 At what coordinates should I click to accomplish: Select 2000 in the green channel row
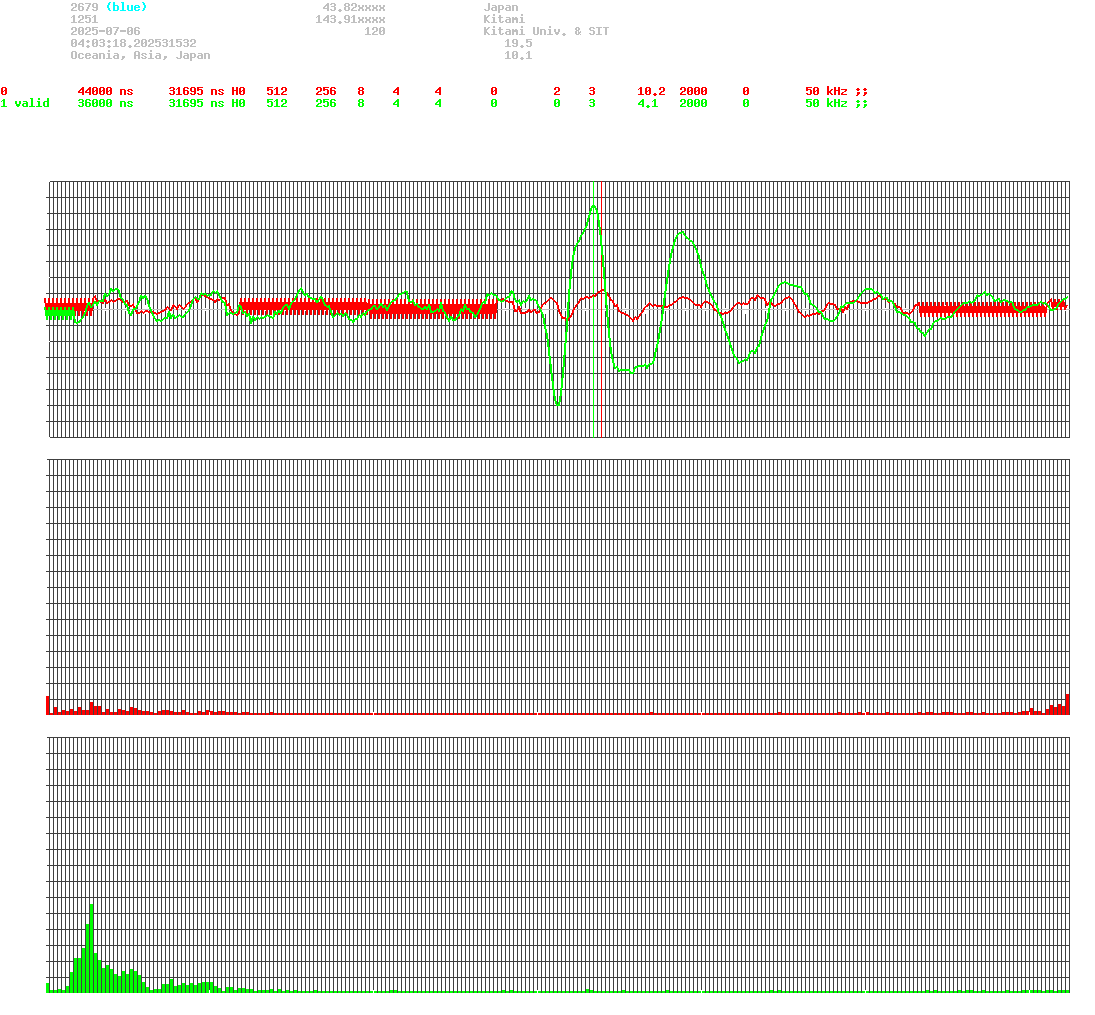click(x=693, y=103)
